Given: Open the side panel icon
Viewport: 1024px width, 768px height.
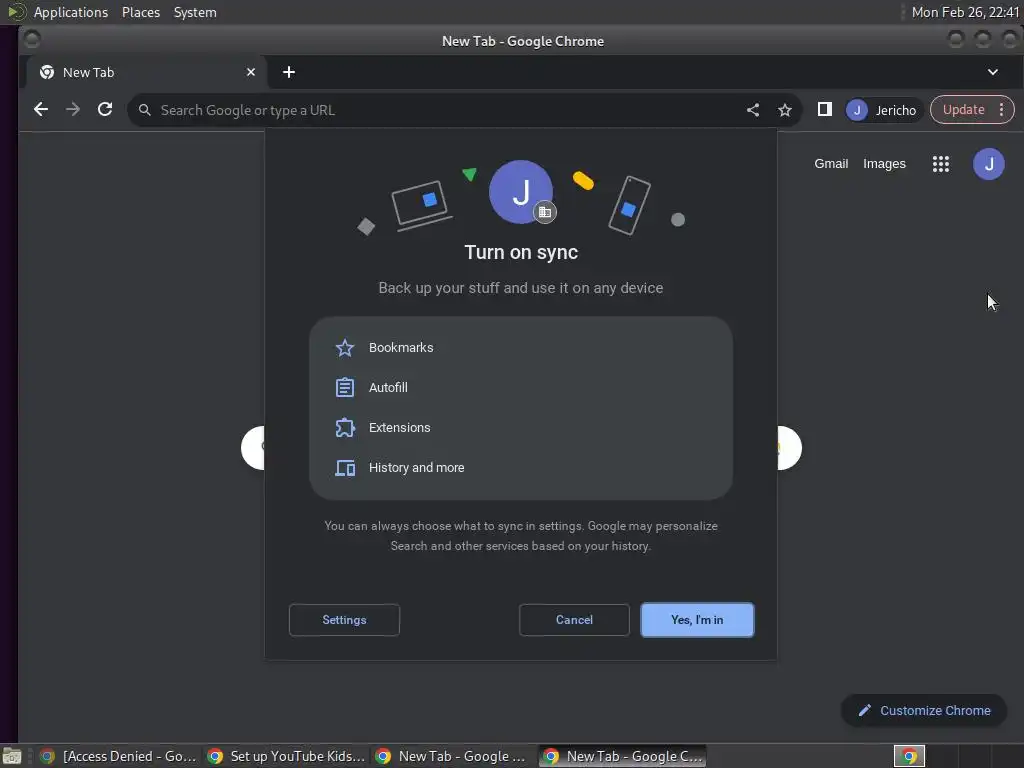Looking at the screenshot, I should click(x=825, y=110).
